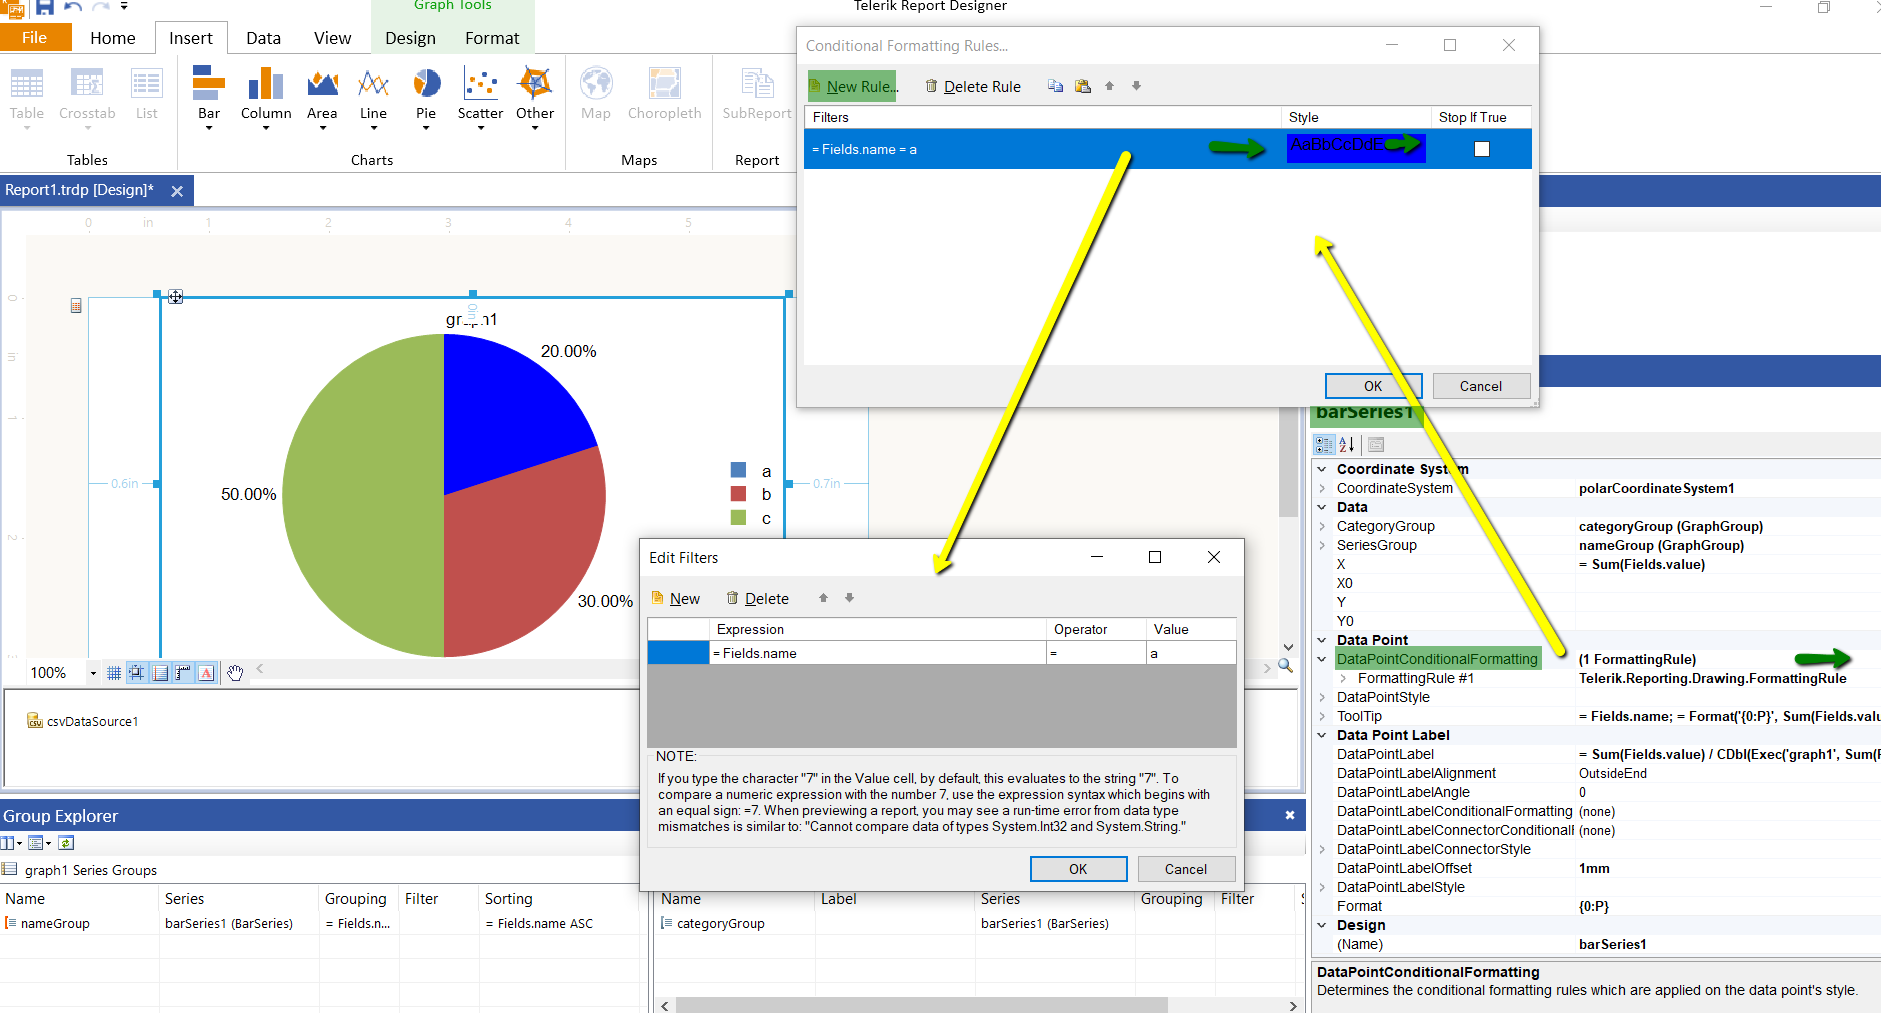Select the nameGroup row in Group Explorer

(x=320, y=923)
